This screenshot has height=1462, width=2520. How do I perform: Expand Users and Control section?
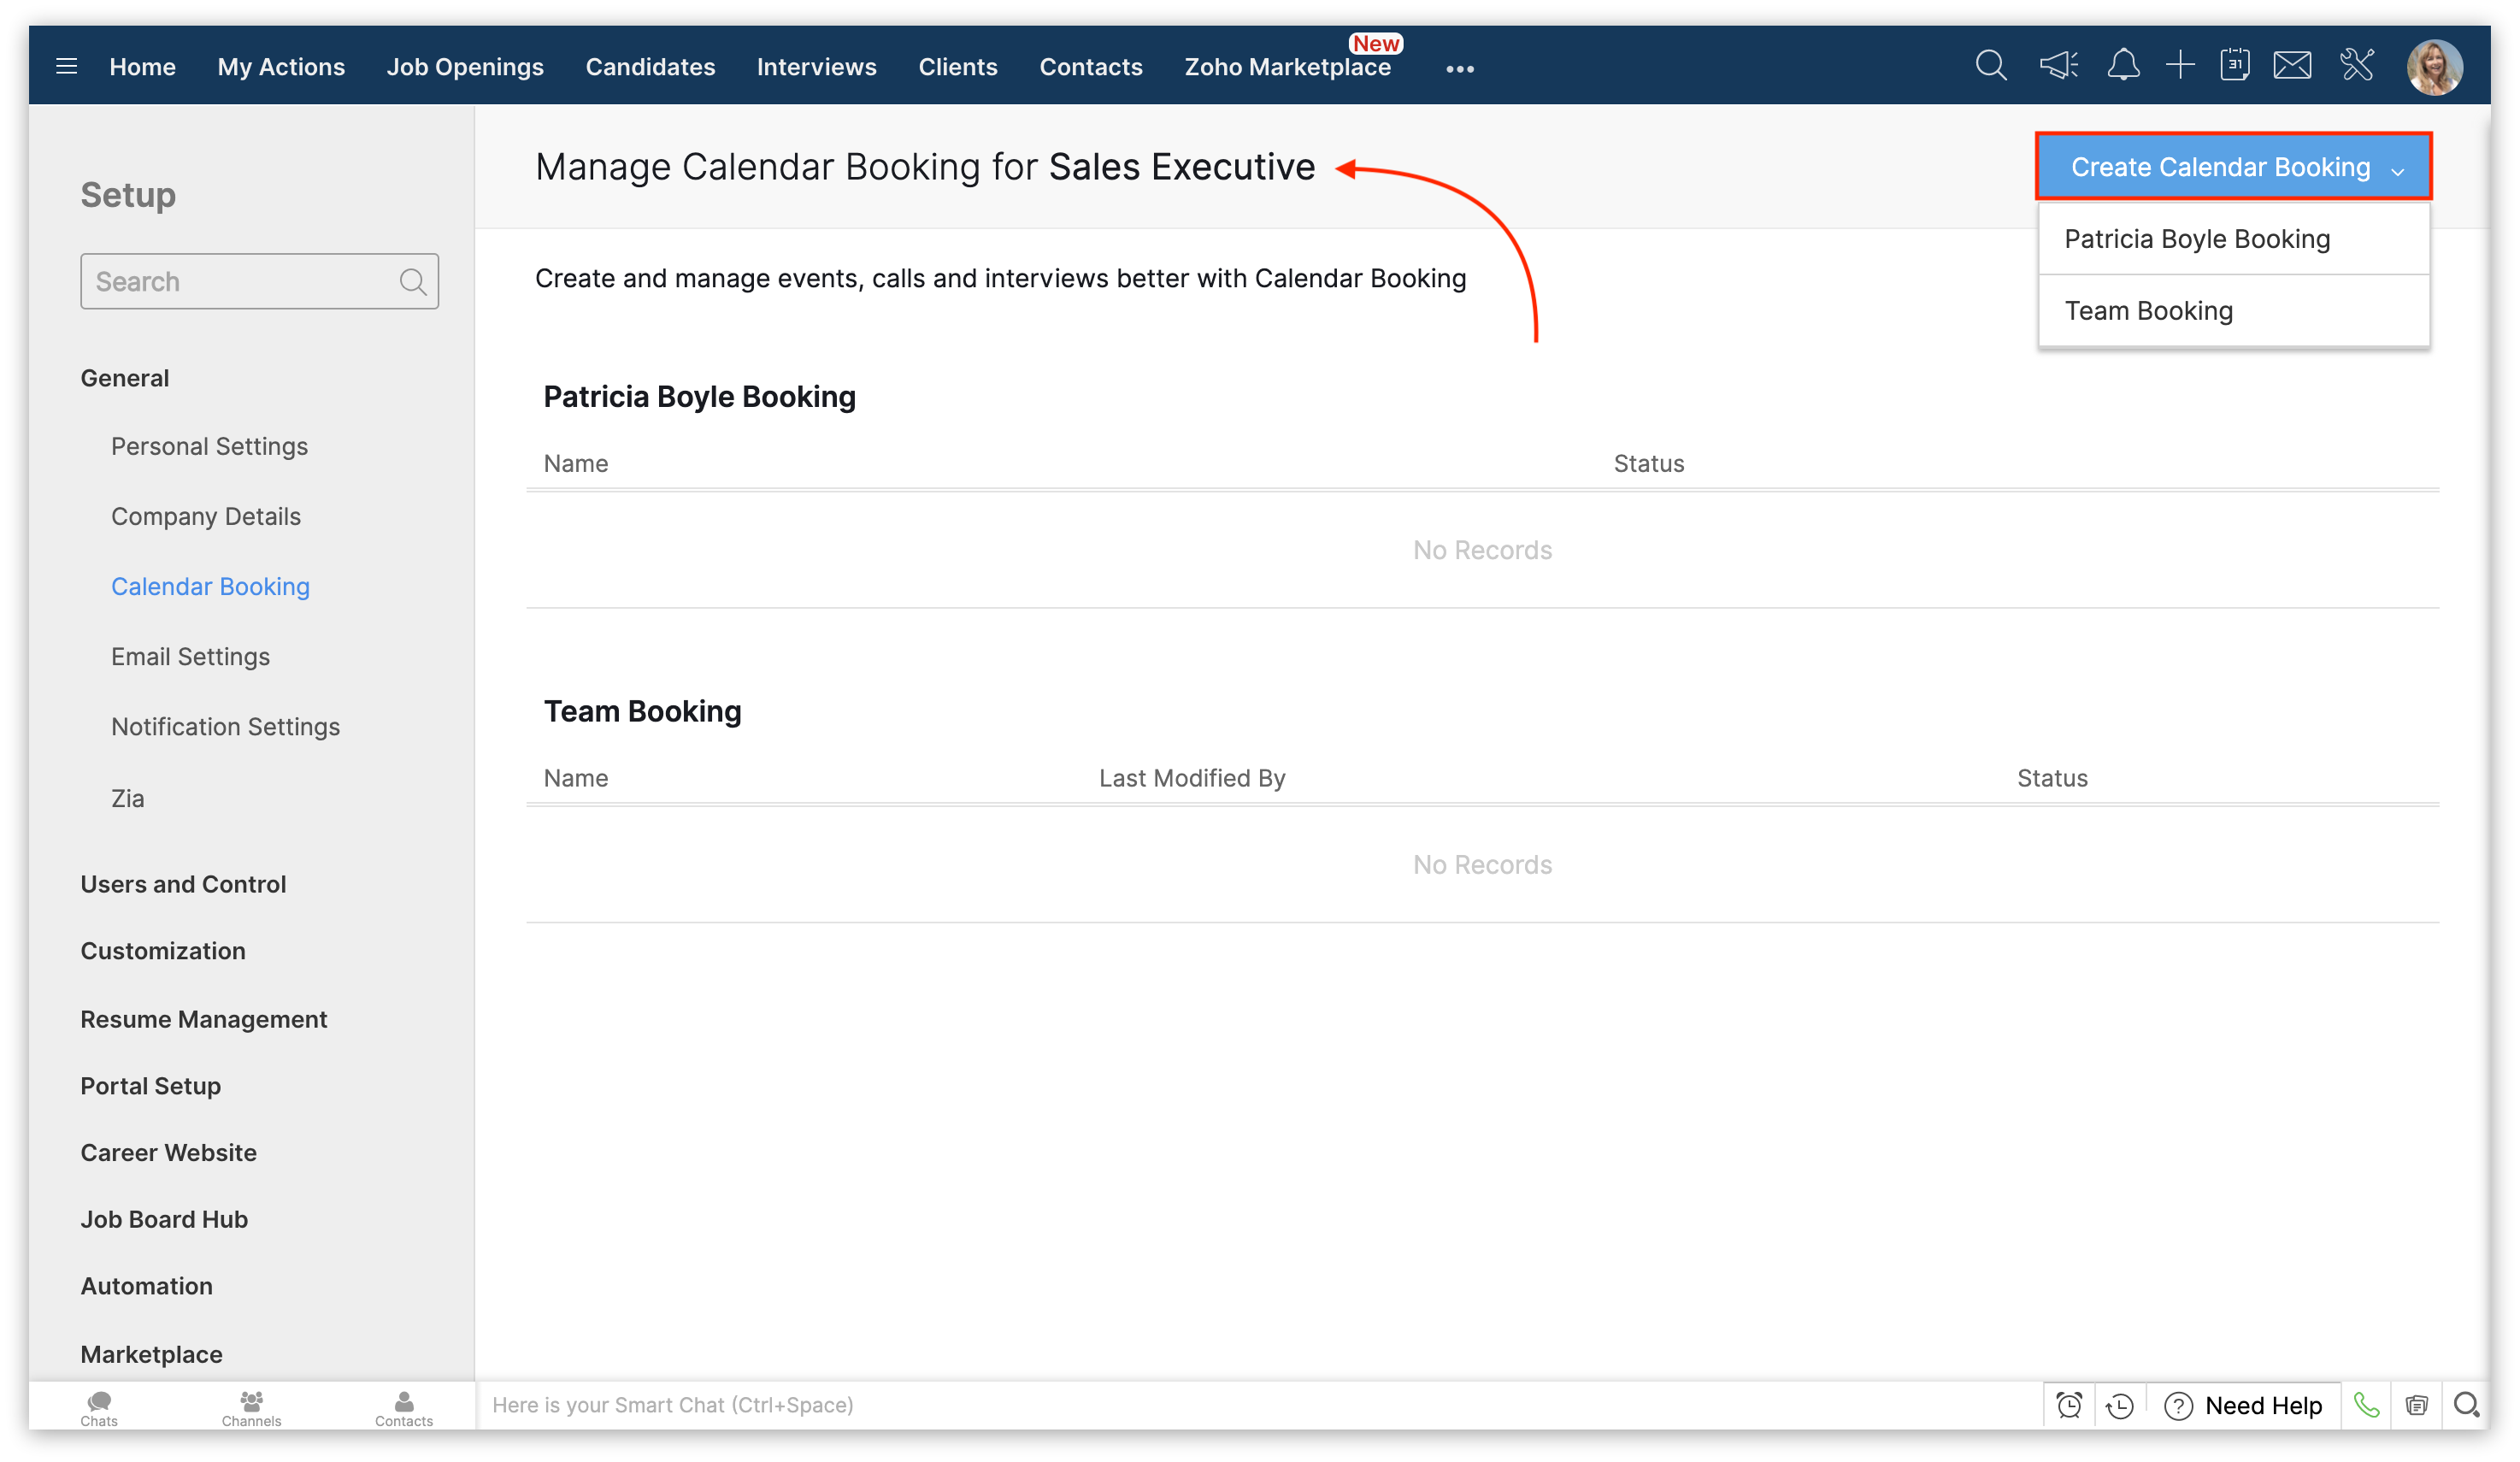click(x=183, y=884)
